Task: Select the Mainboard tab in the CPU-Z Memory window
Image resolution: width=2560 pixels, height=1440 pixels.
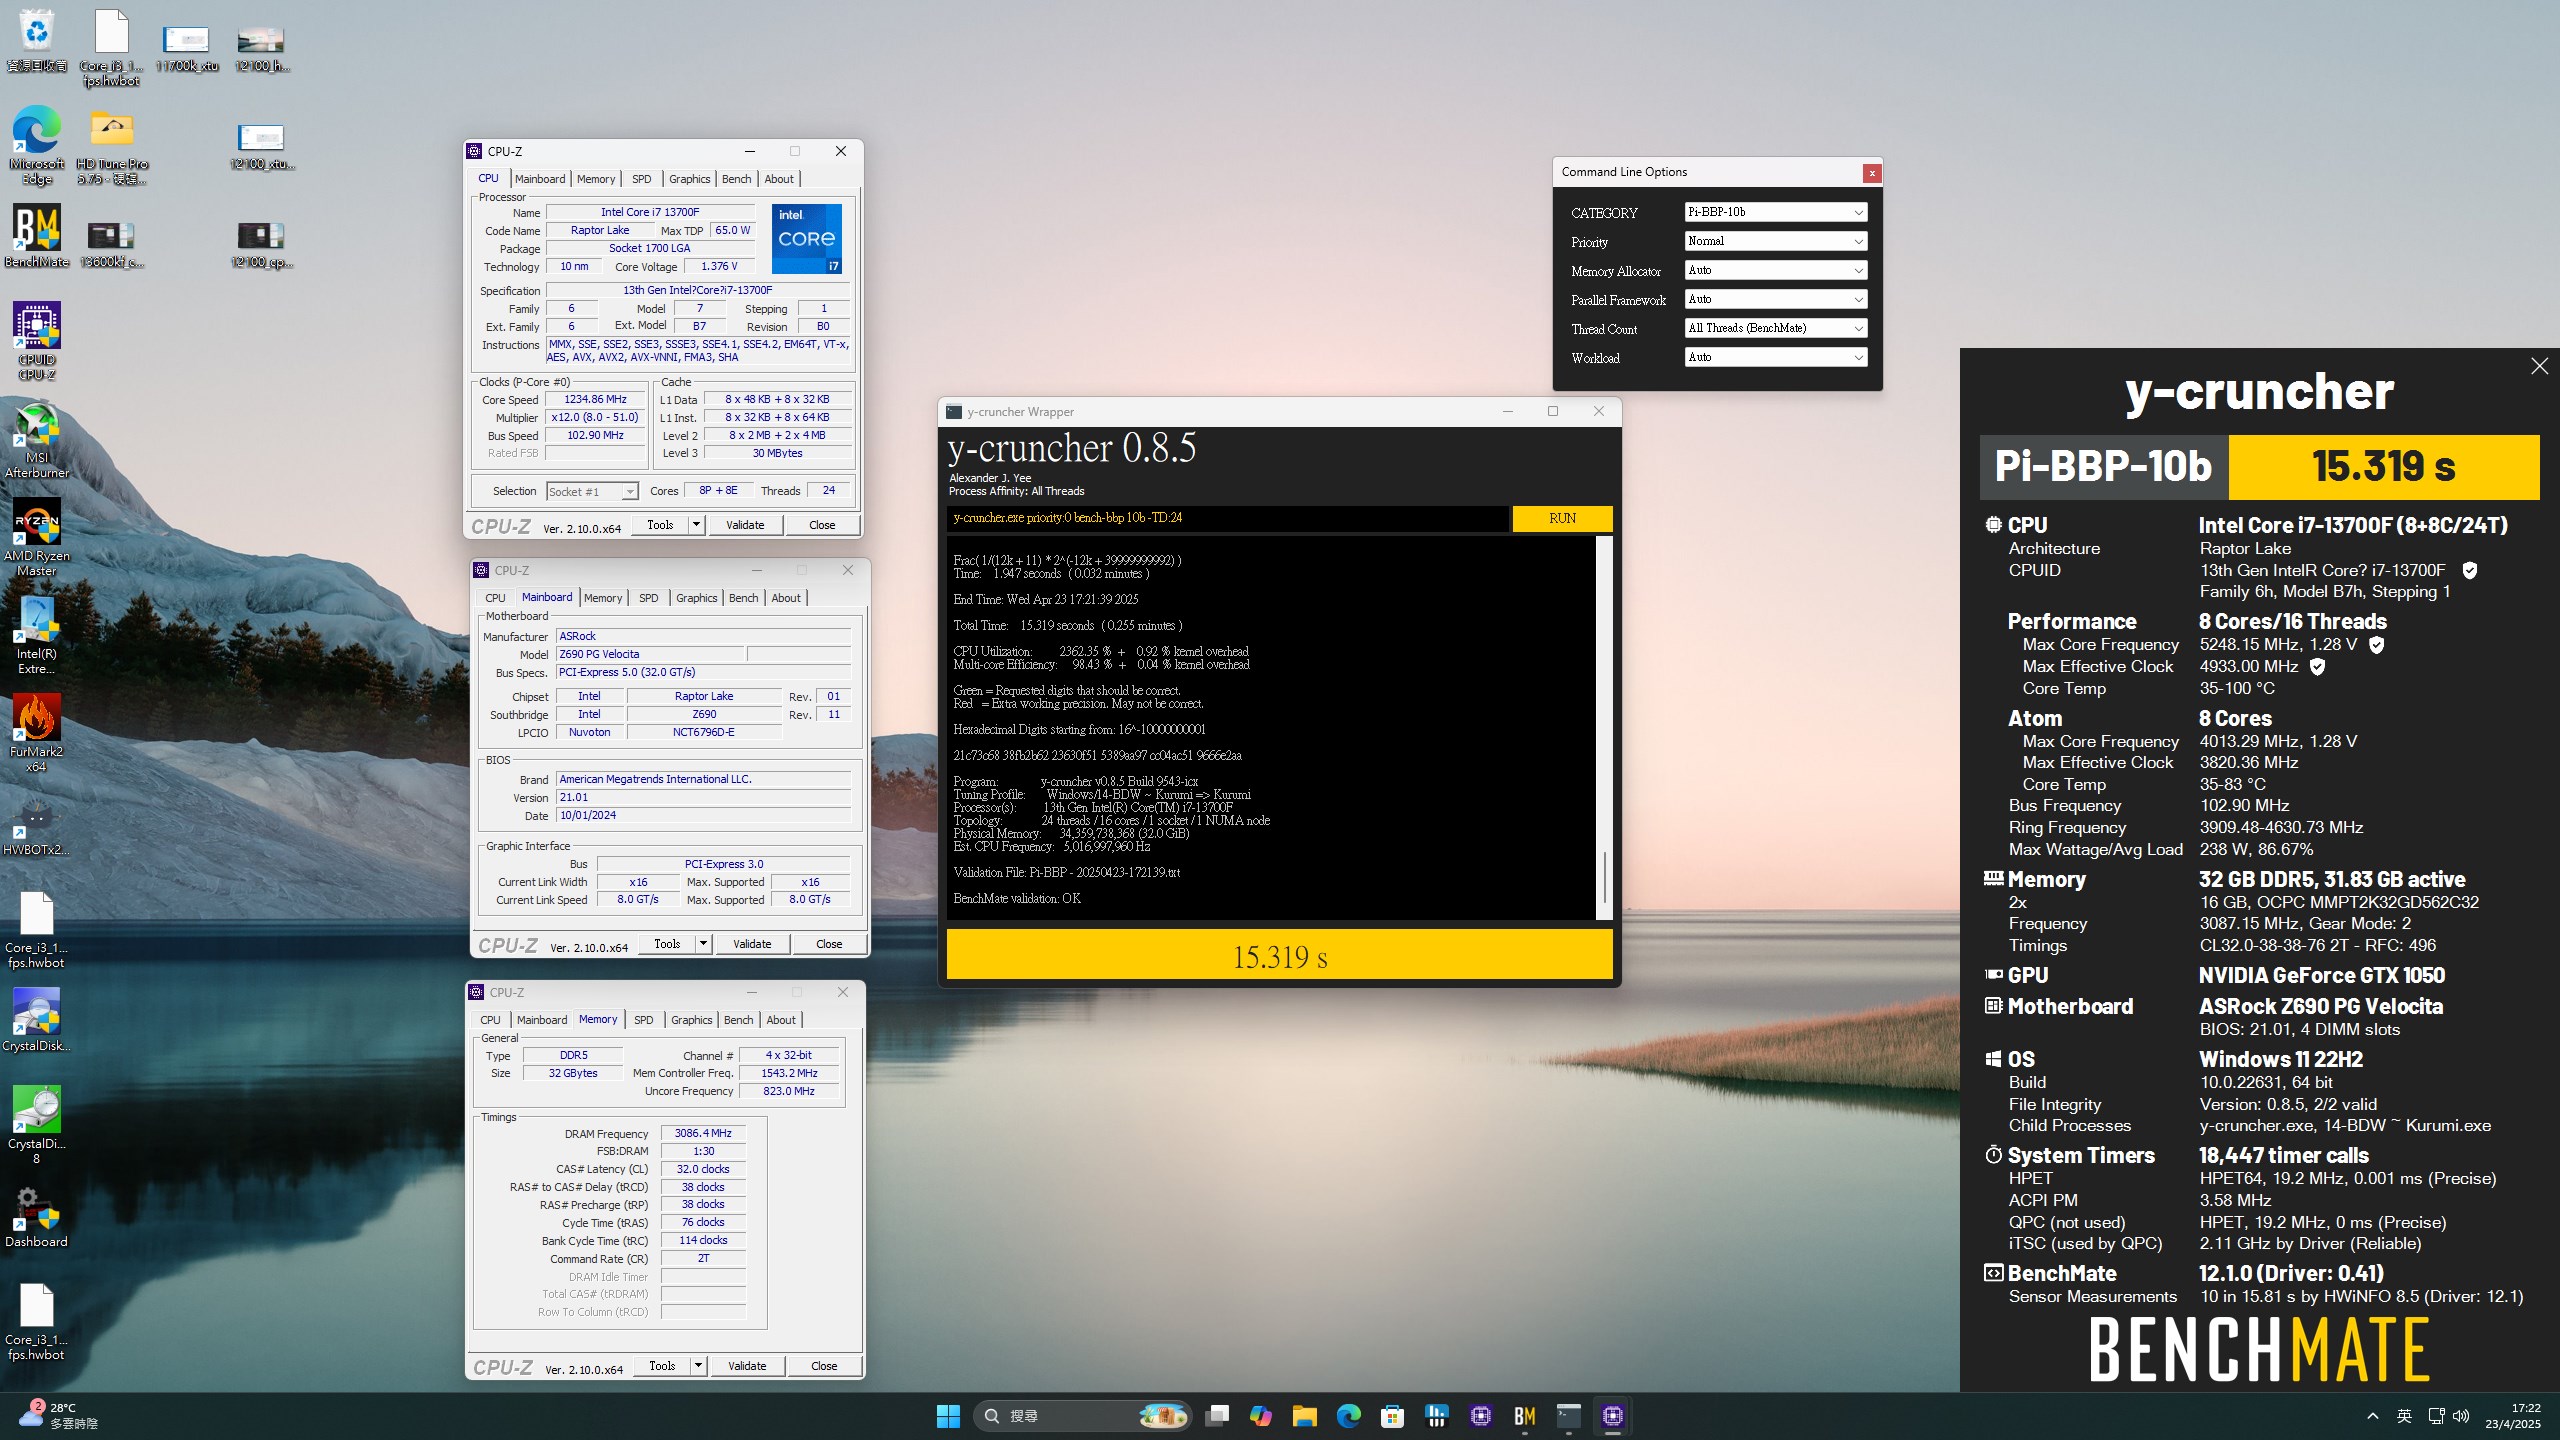Action: point(542,1020)
